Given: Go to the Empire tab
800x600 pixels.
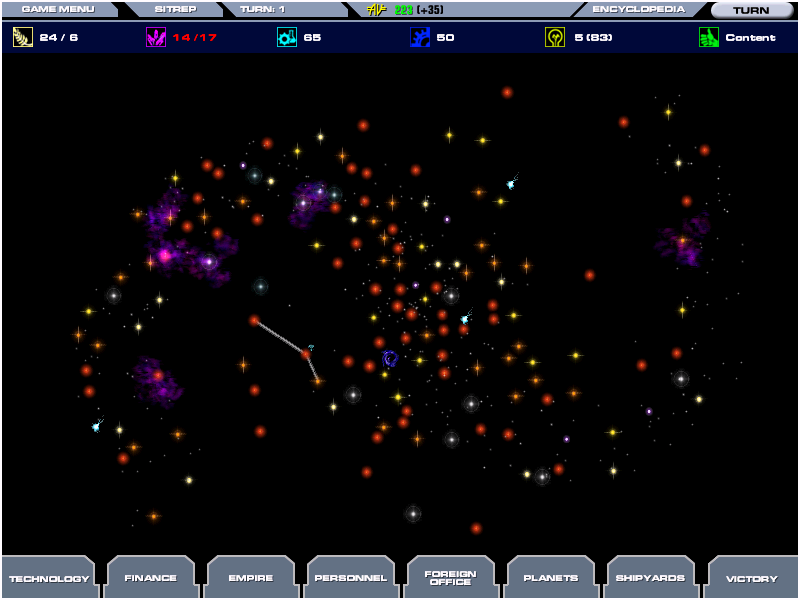Looking at the screenshot, I should 250,578.
